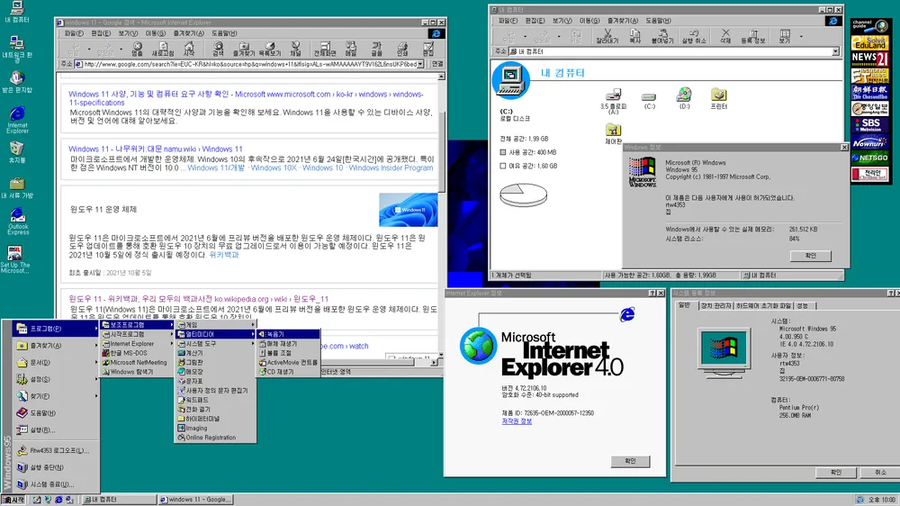Image resolution: width=900 pixels, height=506 pixels.
Task: Open the Windows 11 namu.wiki search result link
Action: pos(156,149)
